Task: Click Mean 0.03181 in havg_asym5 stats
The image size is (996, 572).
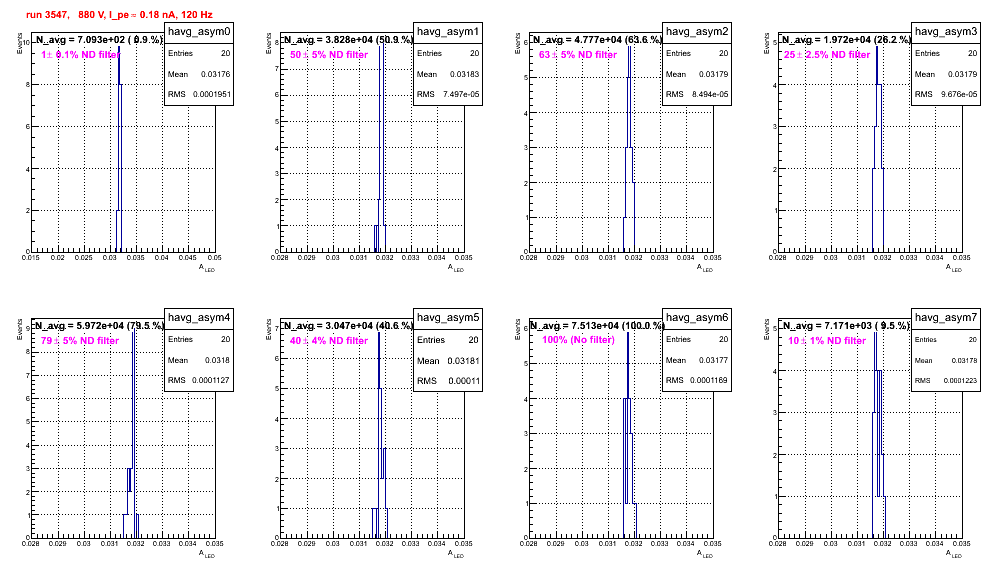Action: coord(448,360)
